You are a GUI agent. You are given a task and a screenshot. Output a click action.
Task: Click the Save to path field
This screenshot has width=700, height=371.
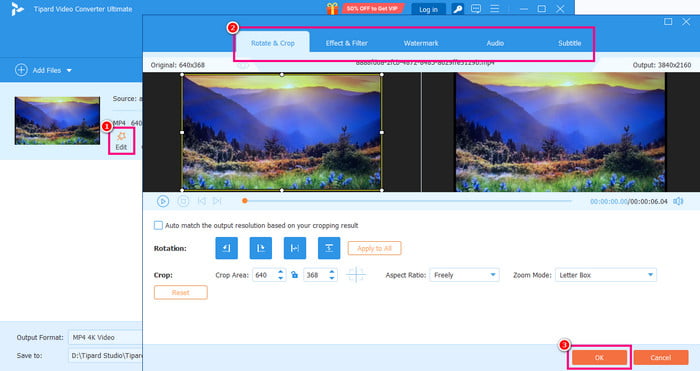tap(105, 356)
